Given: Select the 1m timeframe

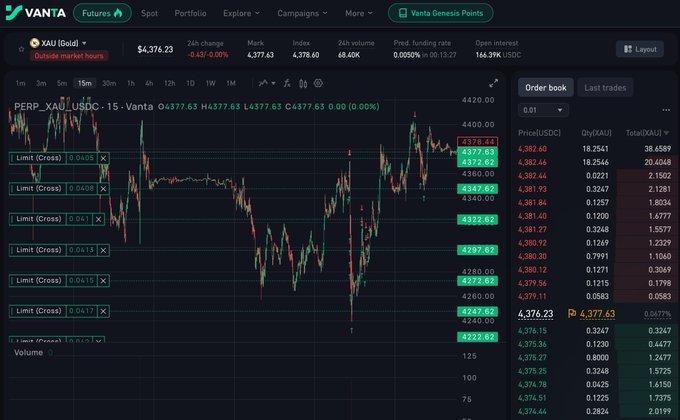Looking at the screenshot, I should (x=20, y=83).
